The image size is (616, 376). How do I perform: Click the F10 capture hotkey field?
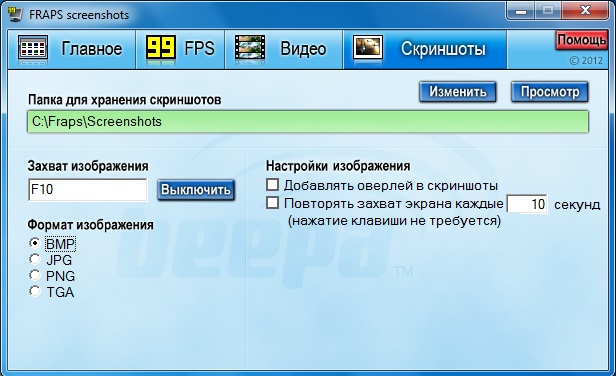coord(88,190)
